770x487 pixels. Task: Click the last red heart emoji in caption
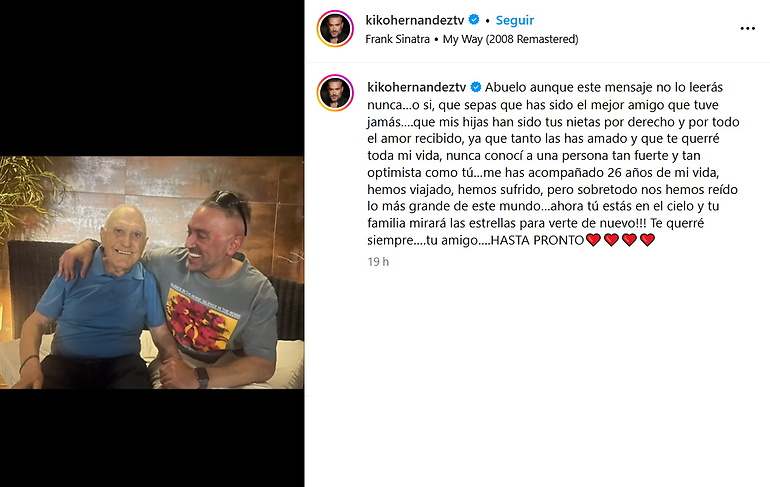pos(647,240)
